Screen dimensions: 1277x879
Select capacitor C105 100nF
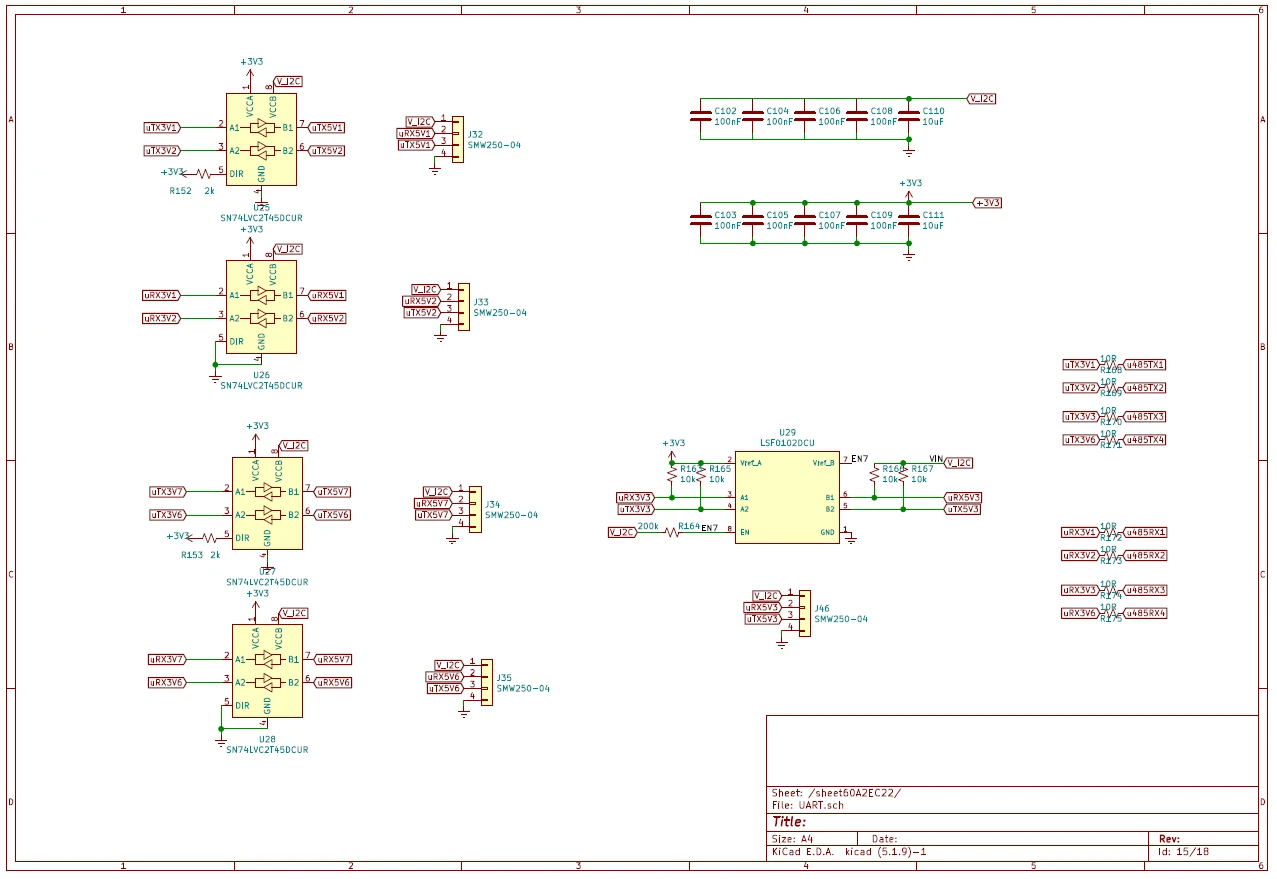752,220
